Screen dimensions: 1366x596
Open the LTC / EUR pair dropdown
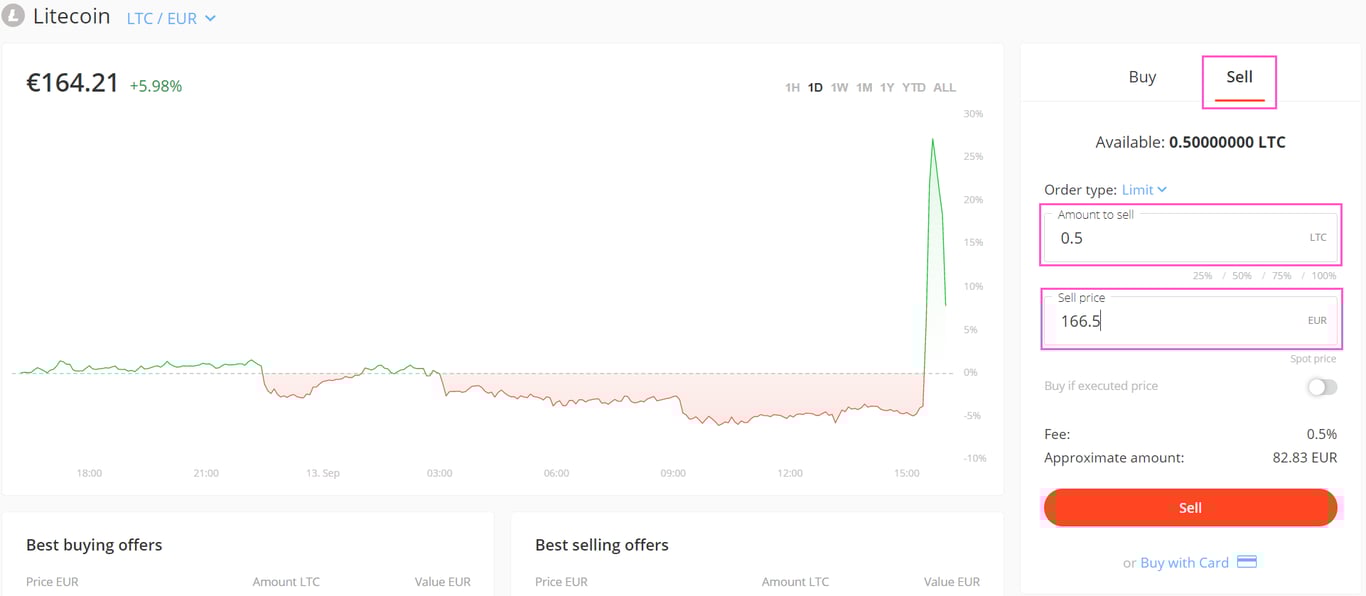[x=171, y=19]
